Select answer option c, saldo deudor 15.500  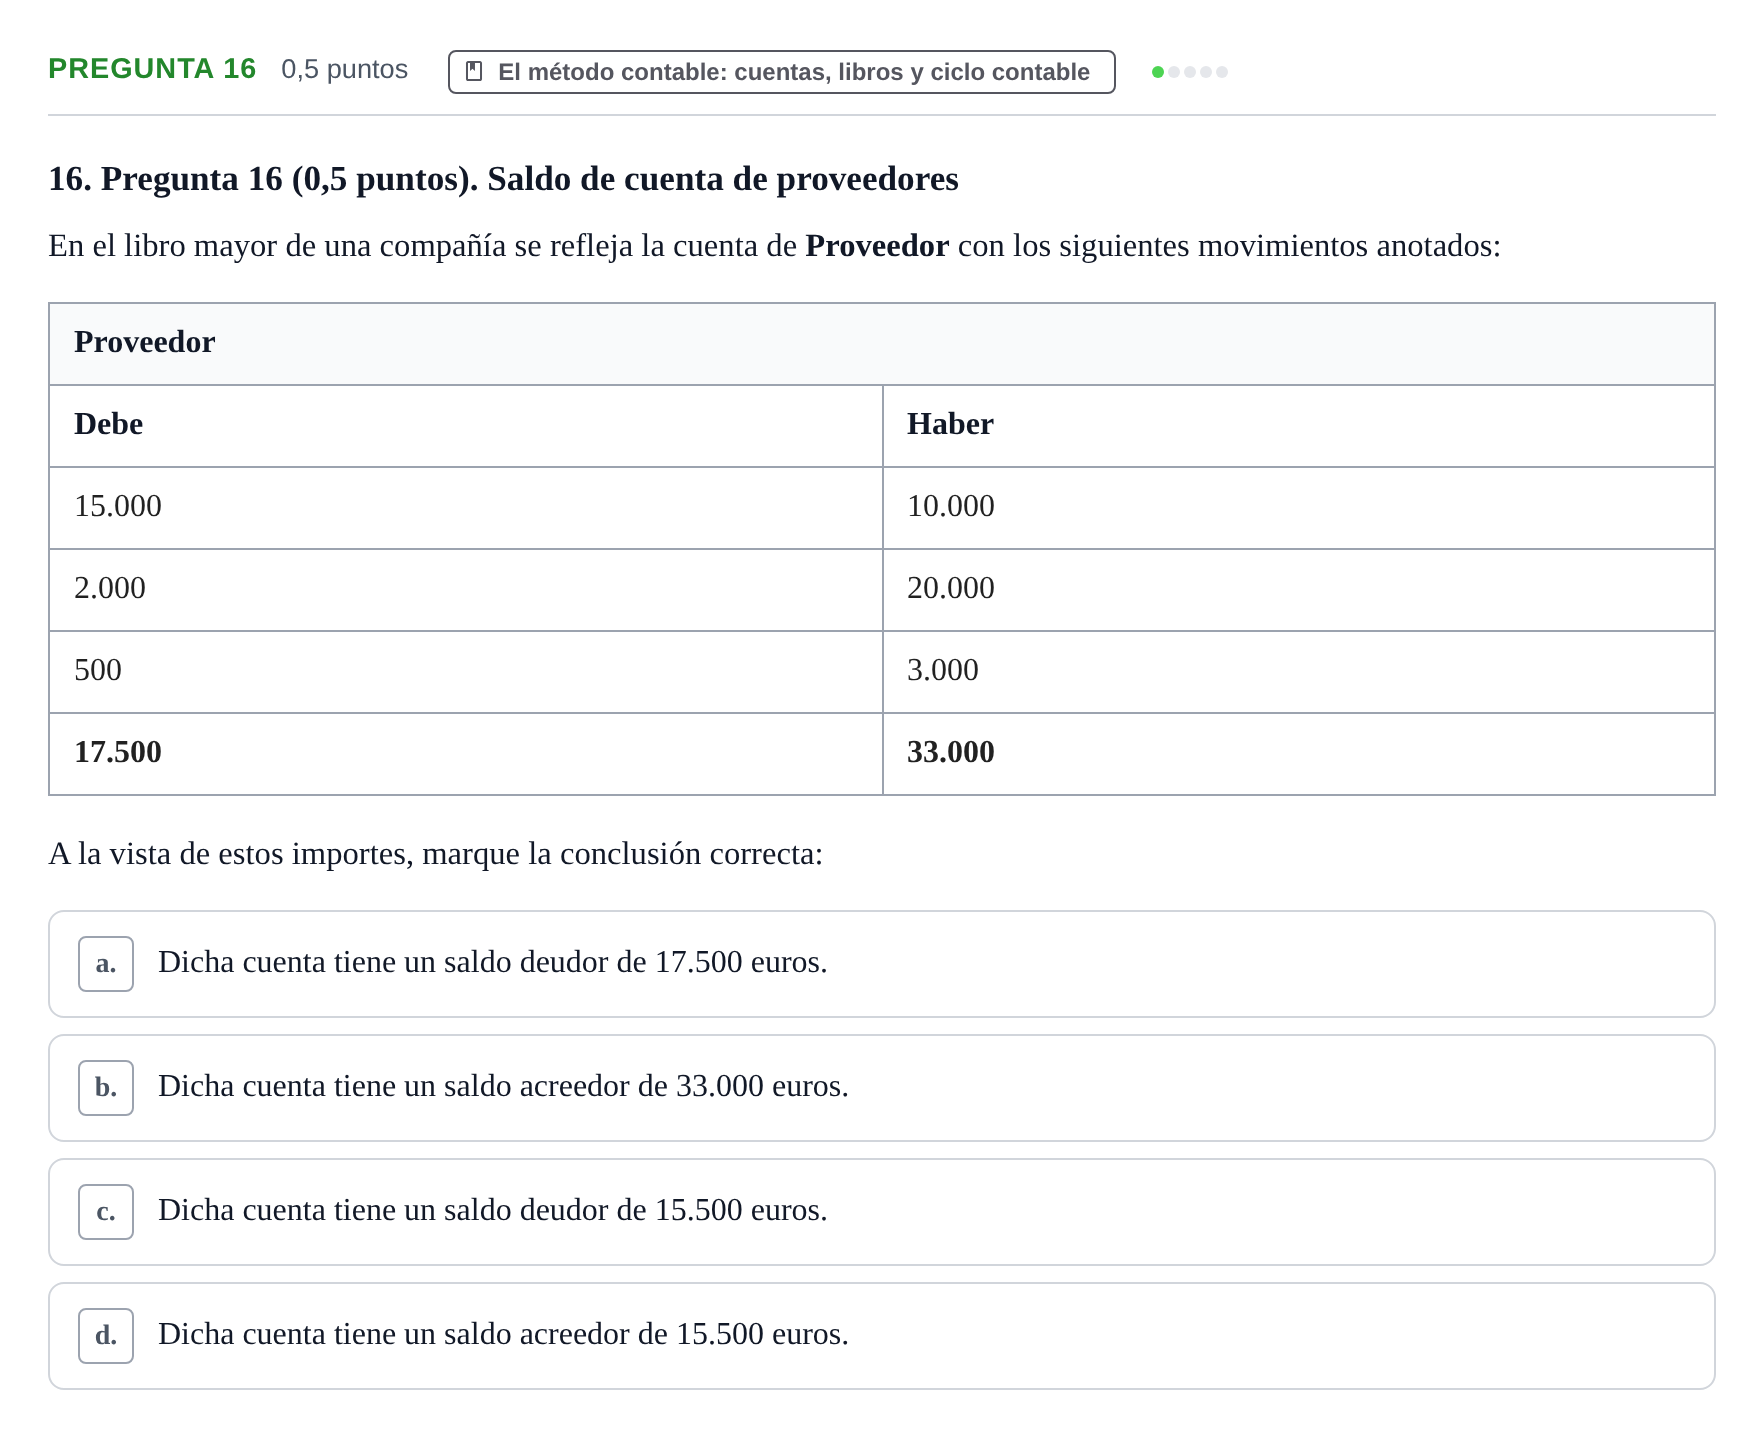click(x=881, y=1212)
